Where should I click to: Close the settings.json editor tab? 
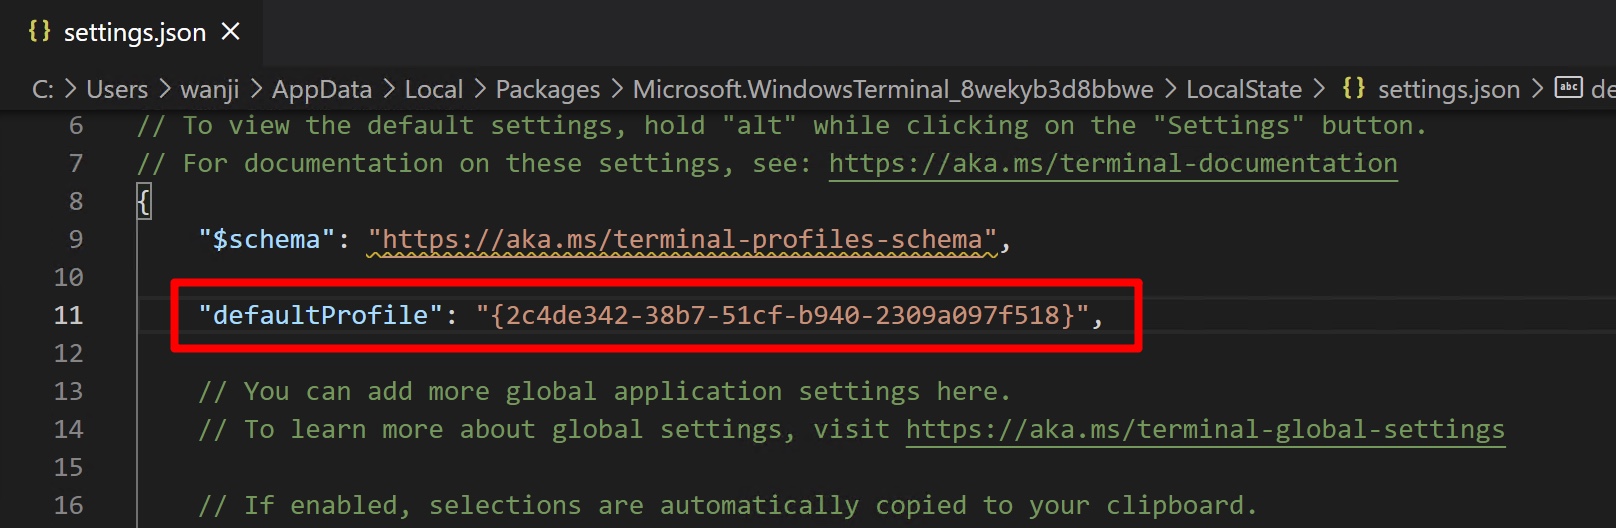(231, 32)
